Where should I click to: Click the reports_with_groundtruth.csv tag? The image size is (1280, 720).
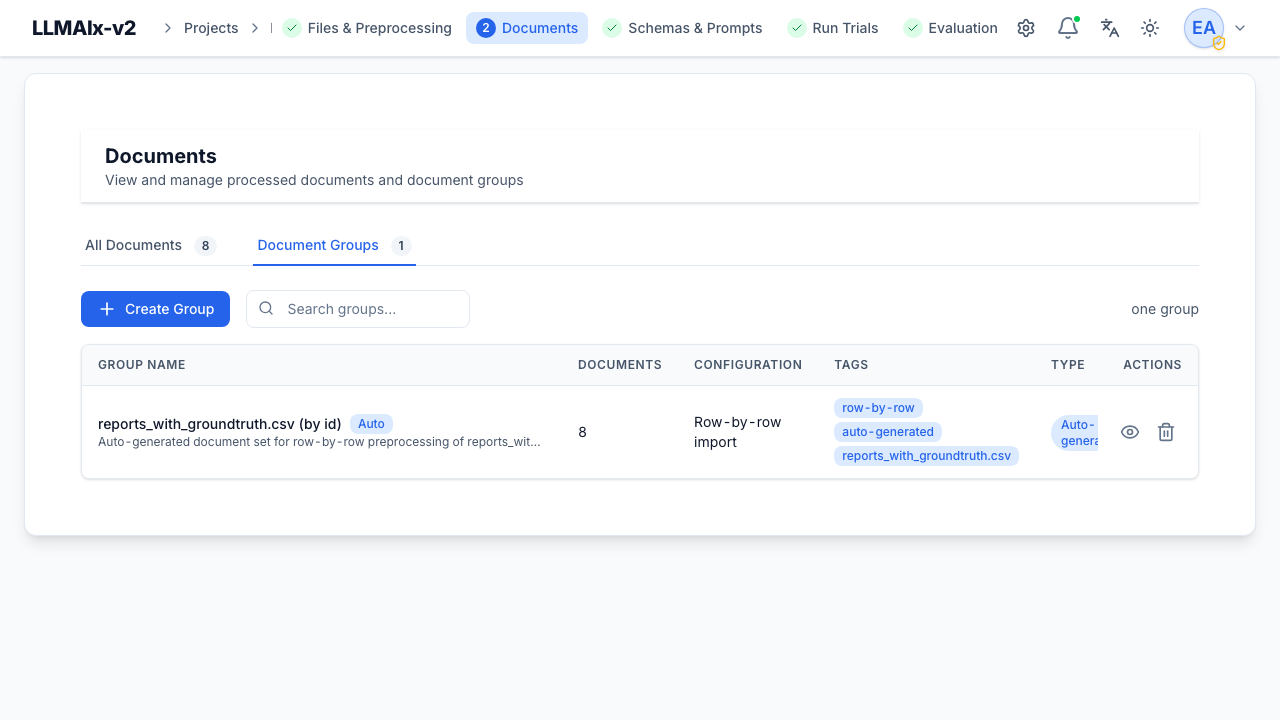(926, 456)
